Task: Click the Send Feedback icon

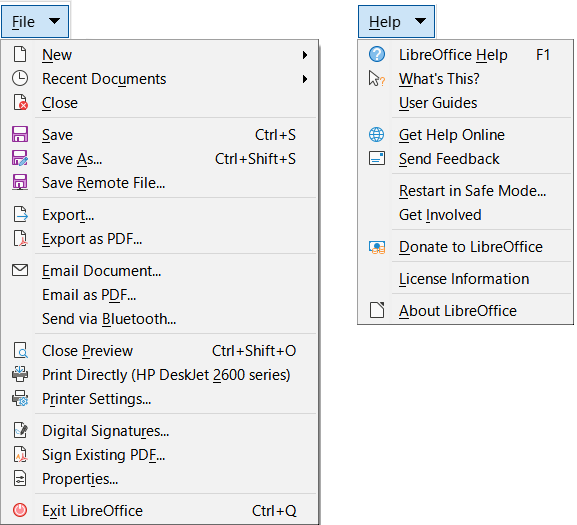Action: pos(377,158)
